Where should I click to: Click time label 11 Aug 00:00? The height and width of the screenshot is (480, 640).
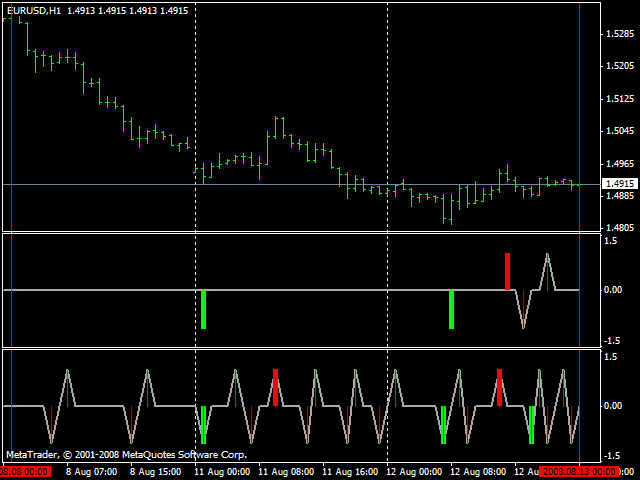tap(222, 472)
